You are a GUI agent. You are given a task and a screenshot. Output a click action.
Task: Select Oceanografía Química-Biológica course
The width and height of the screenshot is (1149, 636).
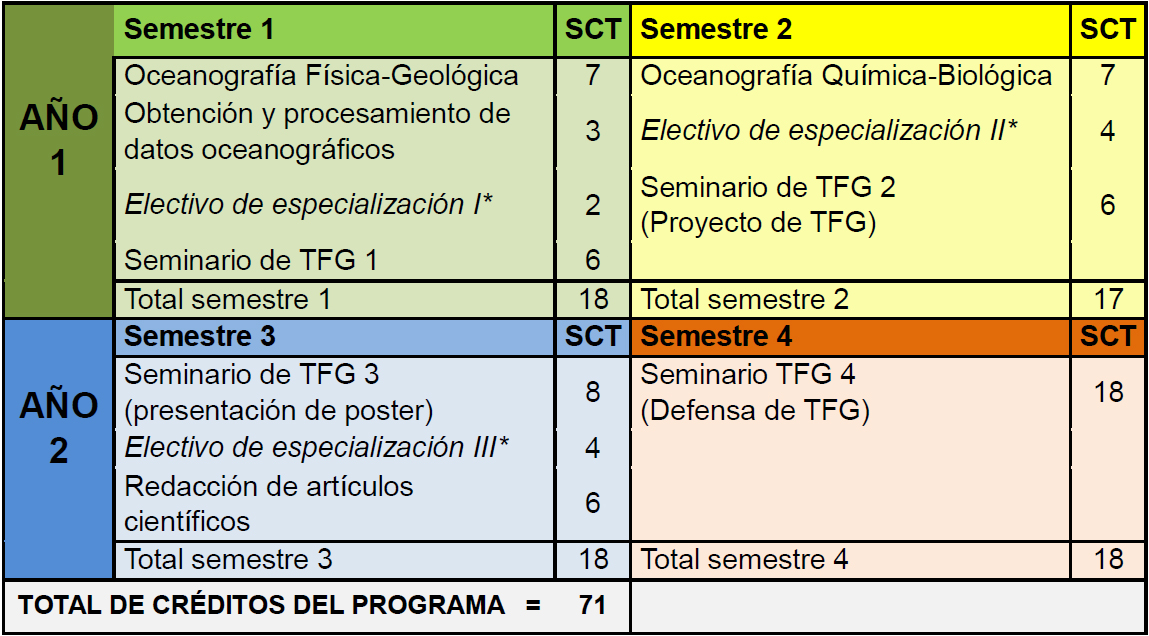click(846, 76)
